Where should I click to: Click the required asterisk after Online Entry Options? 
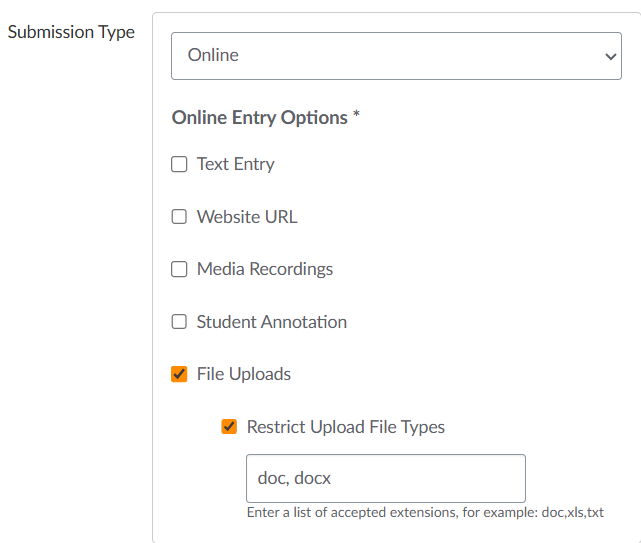point(356,117)
